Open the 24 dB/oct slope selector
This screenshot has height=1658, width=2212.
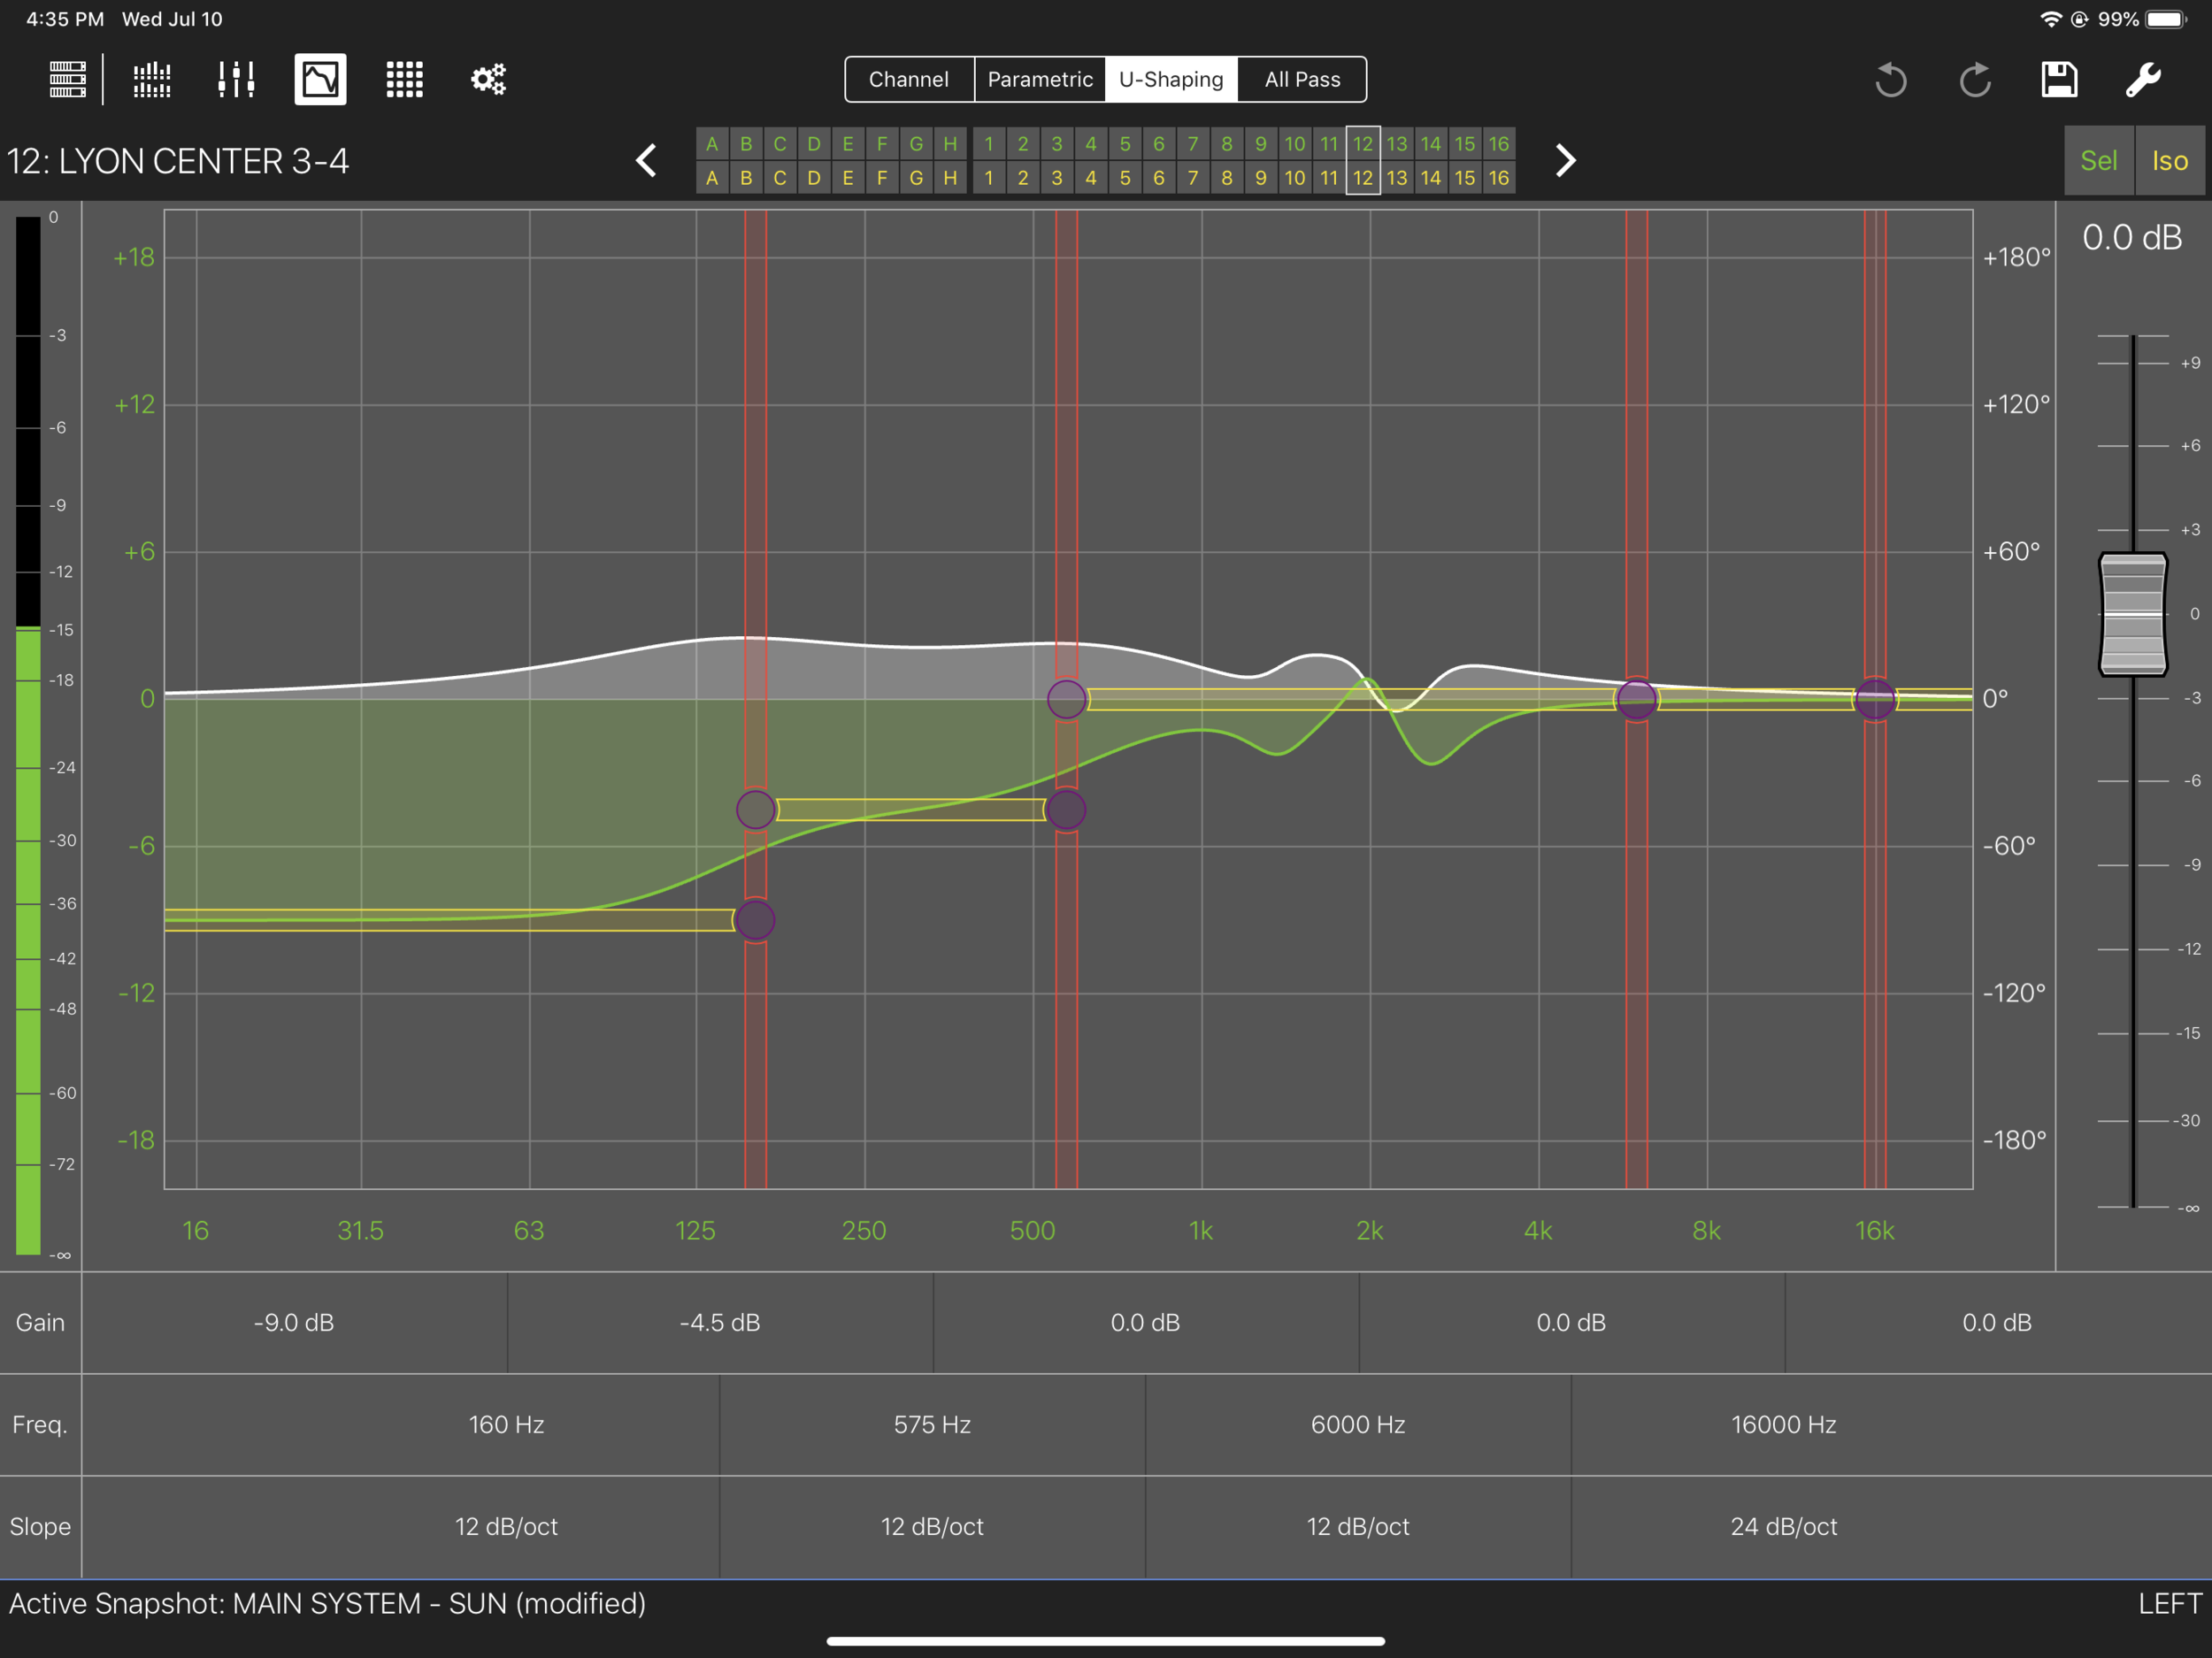(x=1783, y=1526)
